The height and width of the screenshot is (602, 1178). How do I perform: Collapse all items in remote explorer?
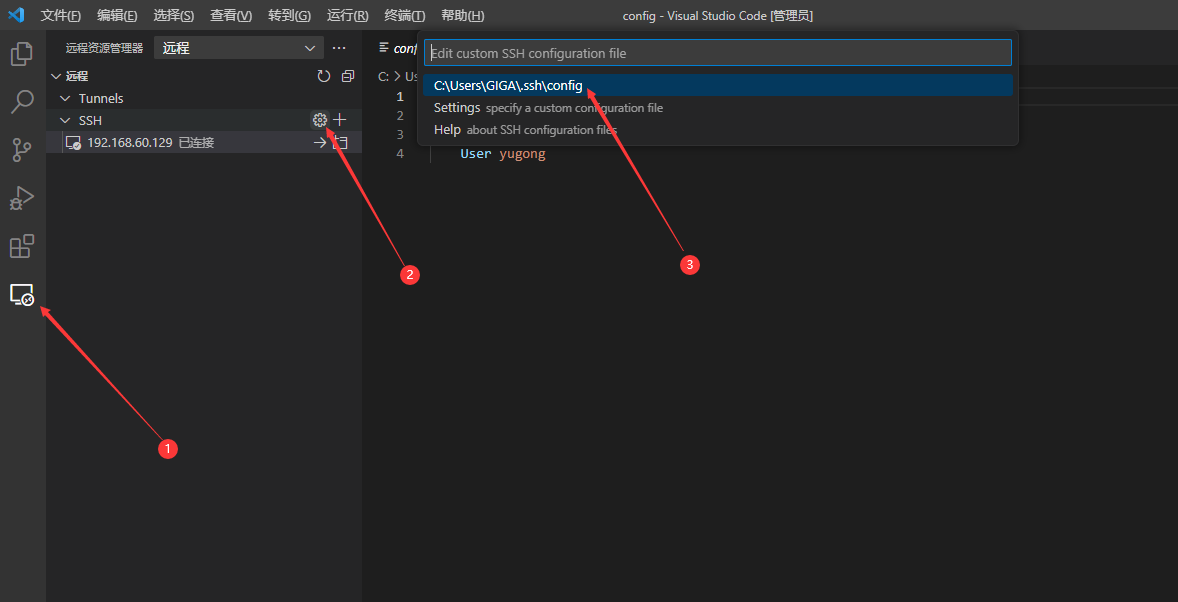pyautogui.click(x=347, y=76)
